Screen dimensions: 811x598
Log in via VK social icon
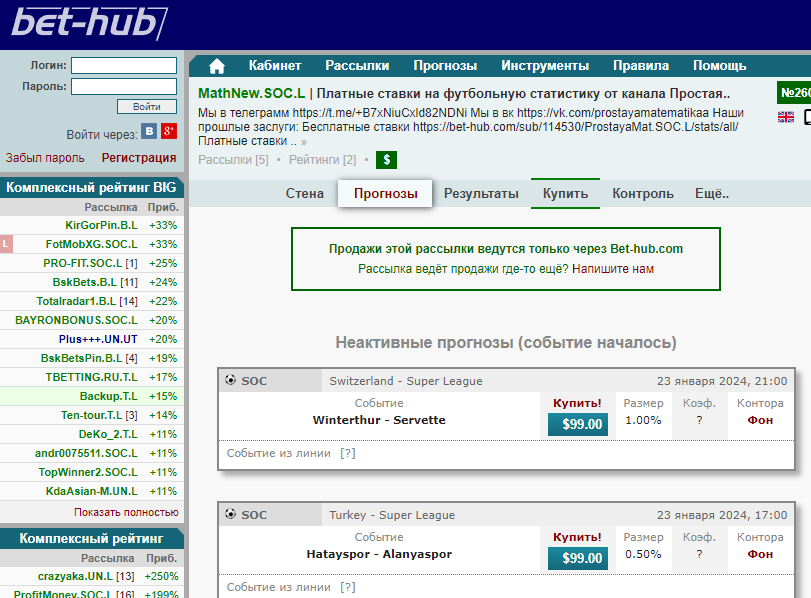pos(150,132)
